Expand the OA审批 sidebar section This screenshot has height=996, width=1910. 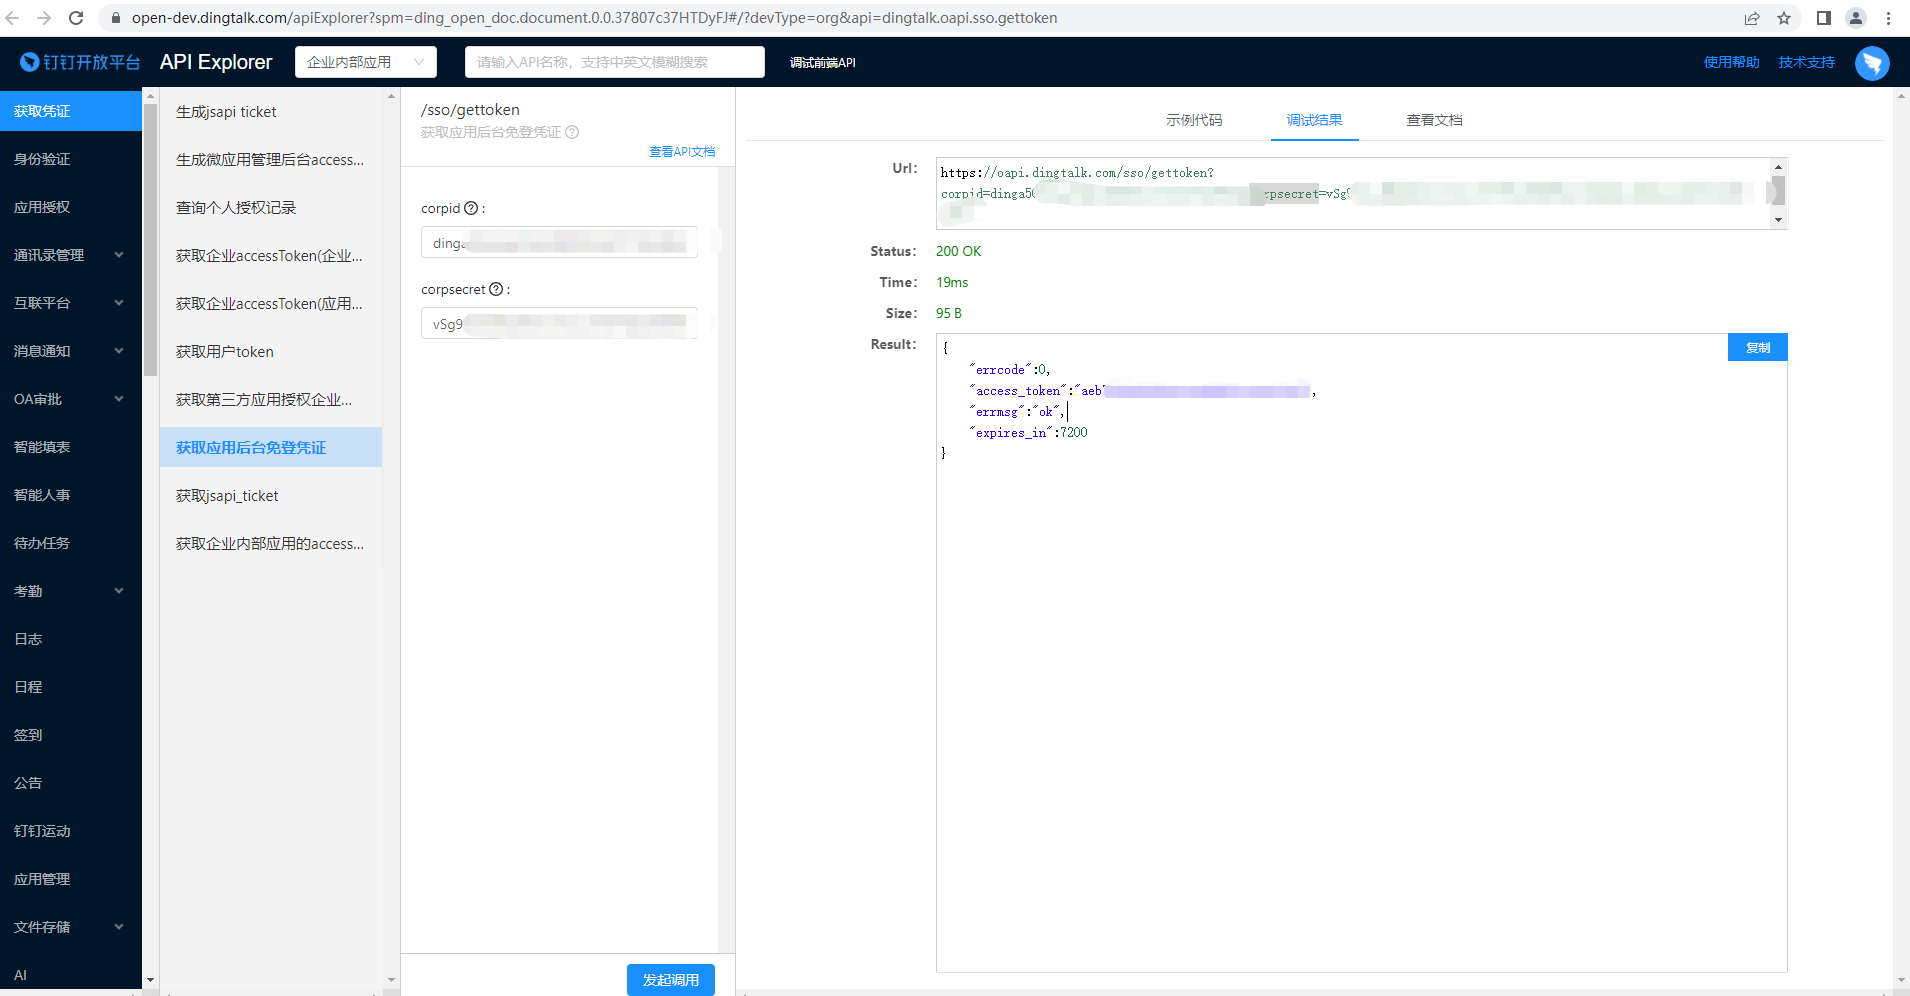70,399
